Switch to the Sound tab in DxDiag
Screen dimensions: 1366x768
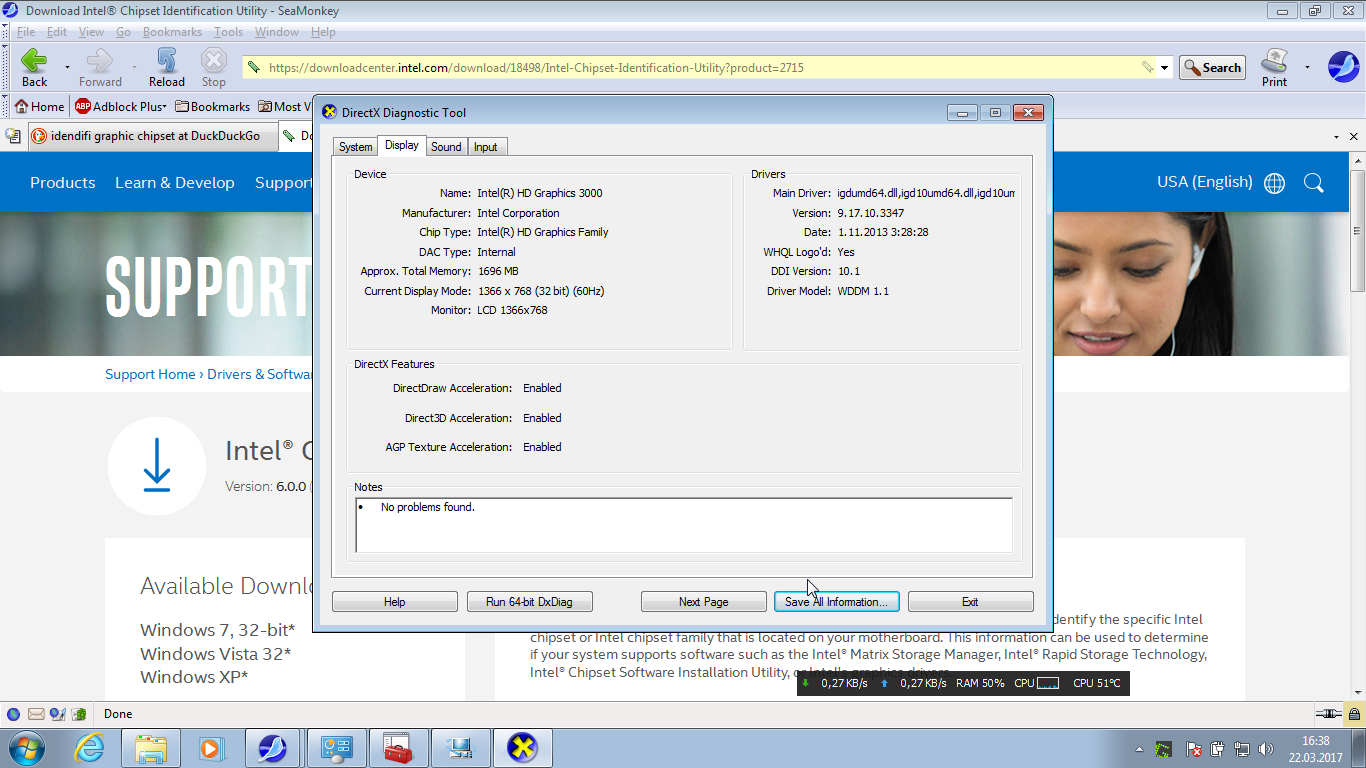(446, 147)
